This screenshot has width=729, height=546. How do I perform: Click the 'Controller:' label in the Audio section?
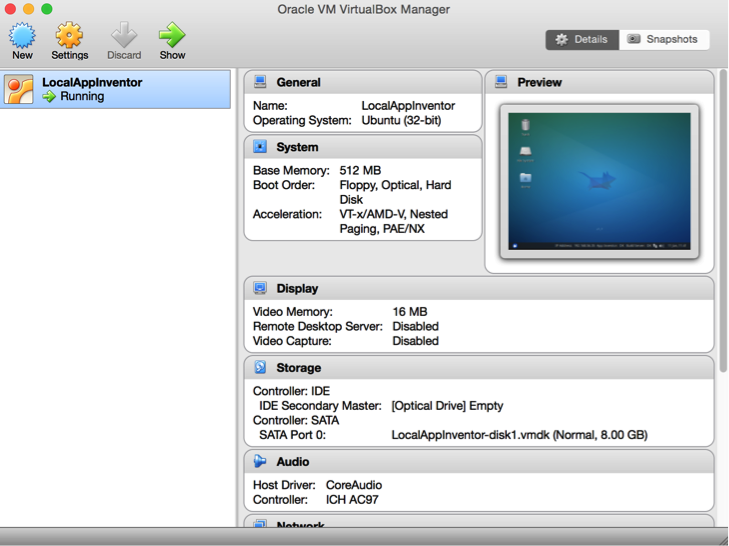coord(280,499)
